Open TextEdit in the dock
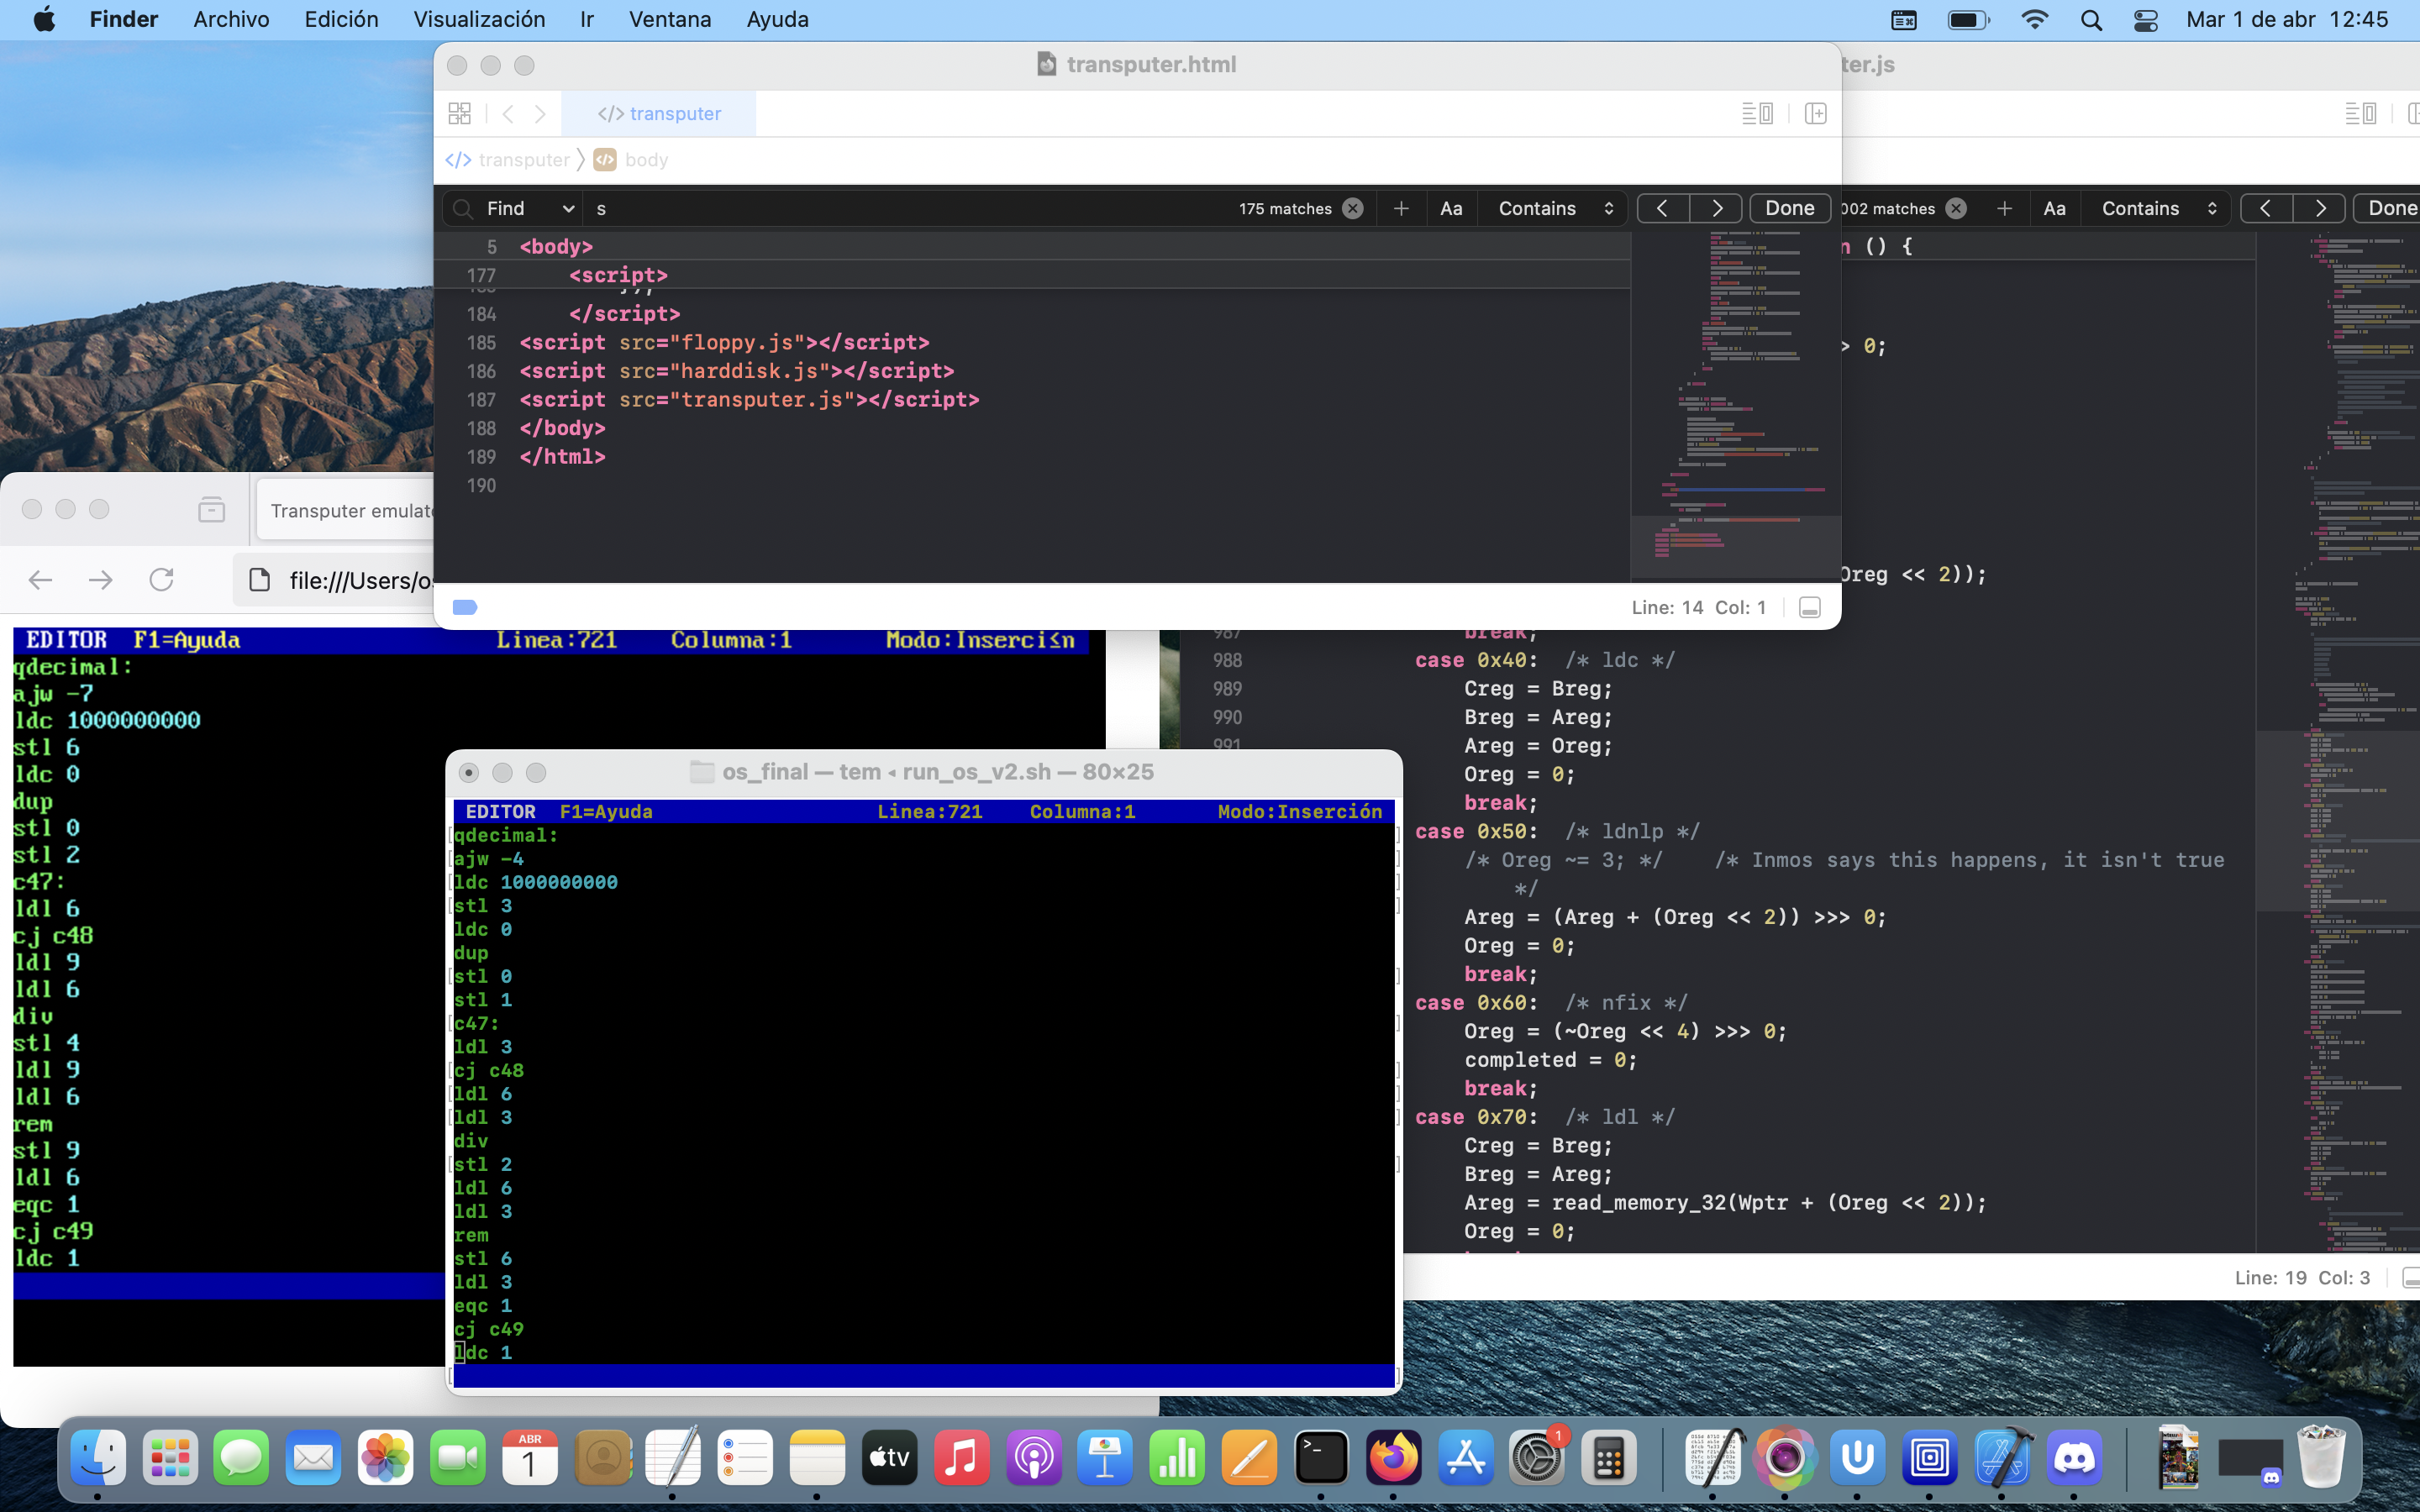The image size is (2420, 1512). click(x=674, y=1458)
